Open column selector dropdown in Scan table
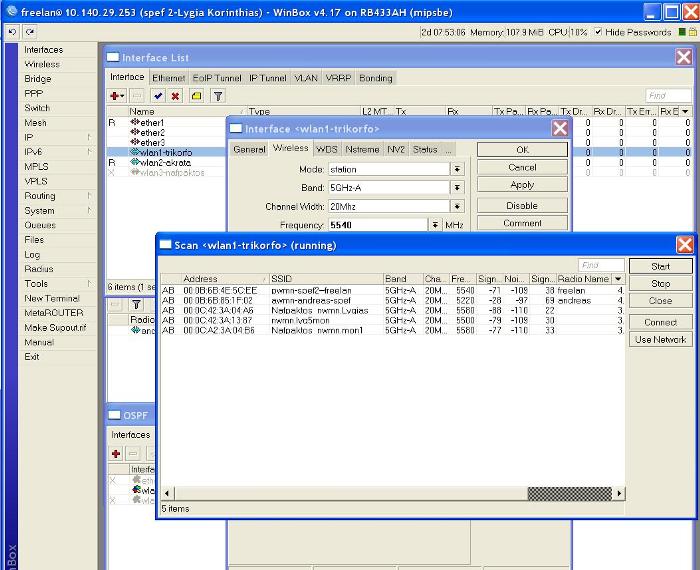The width and height of the screenshot is (700, 570). [x=619, y=279]
